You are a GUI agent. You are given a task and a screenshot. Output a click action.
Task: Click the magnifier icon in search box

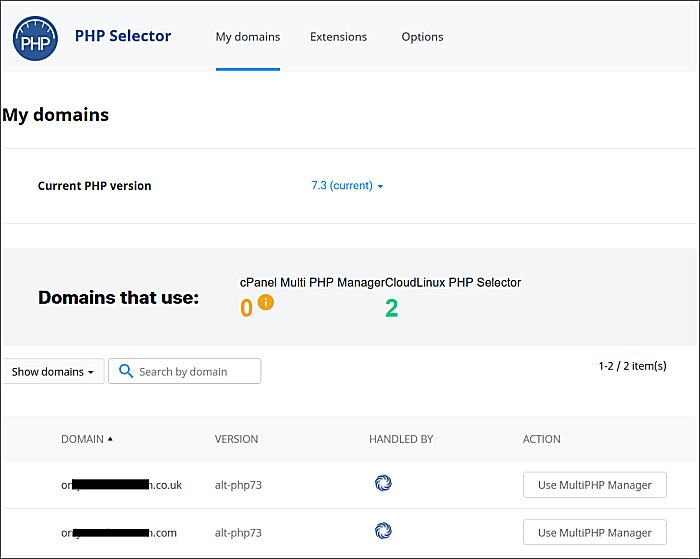(x=125, y=372)
